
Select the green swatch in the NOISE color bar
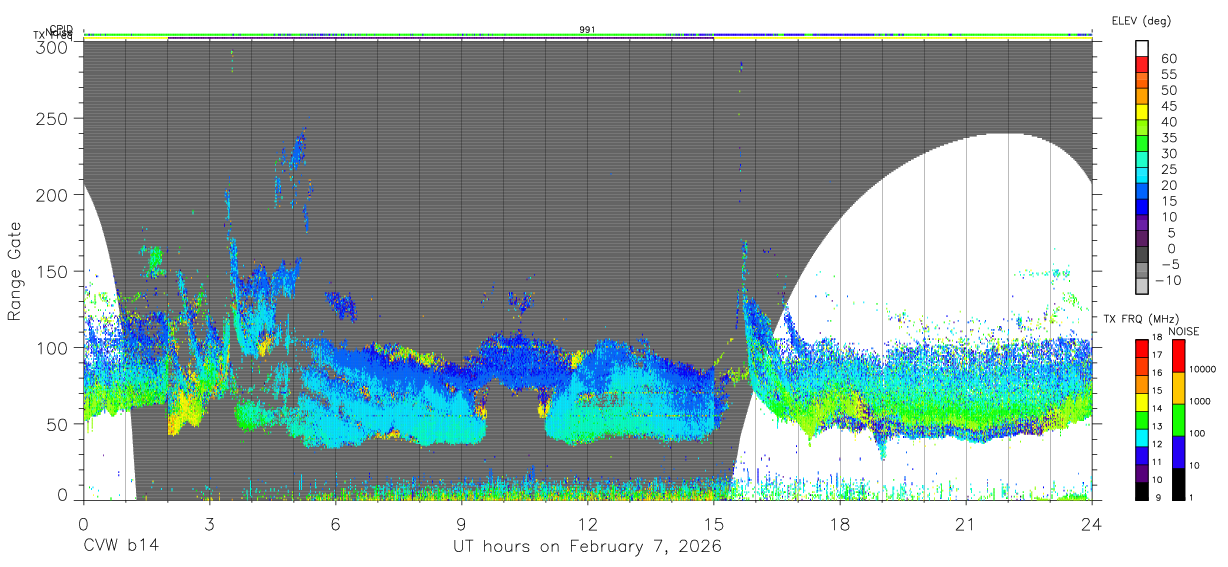click(x=1179, y=420)
